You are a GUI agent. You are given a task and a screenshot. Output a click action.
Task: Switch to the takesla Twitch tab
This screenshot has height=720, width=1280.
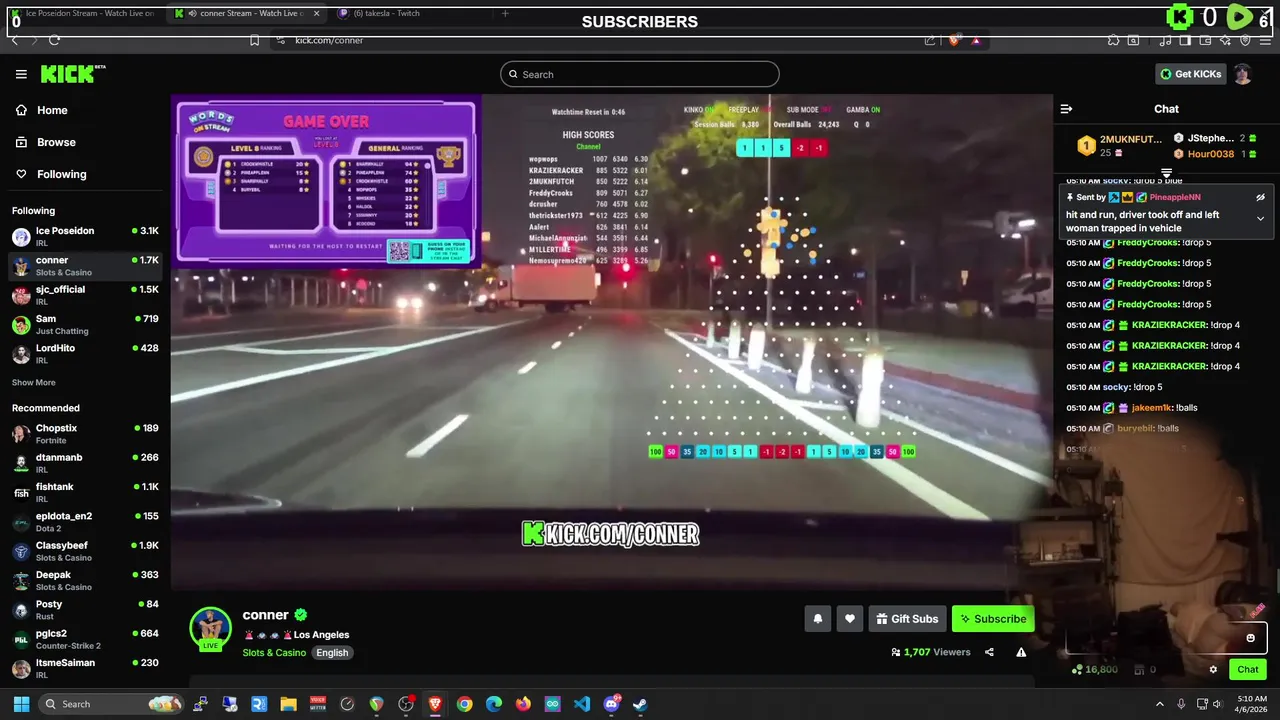tap(410, 13)
